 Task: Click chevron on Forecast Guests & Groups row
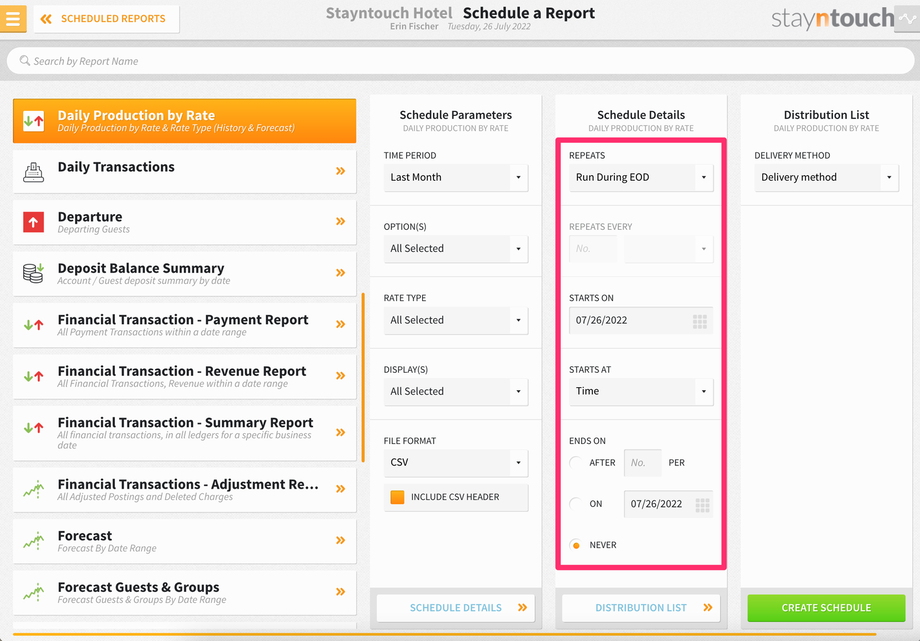(340, 592)
